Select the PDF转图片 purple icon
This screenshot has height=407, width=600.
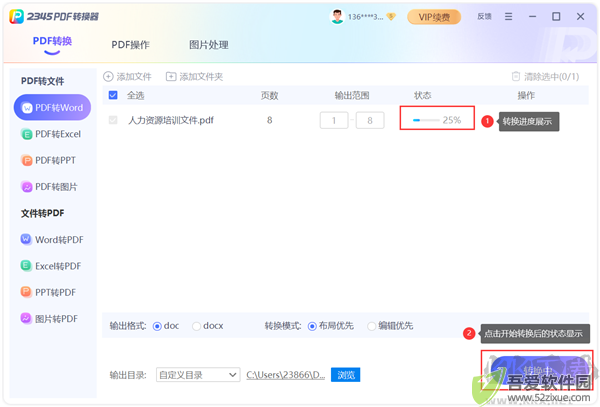pos(27,187)
